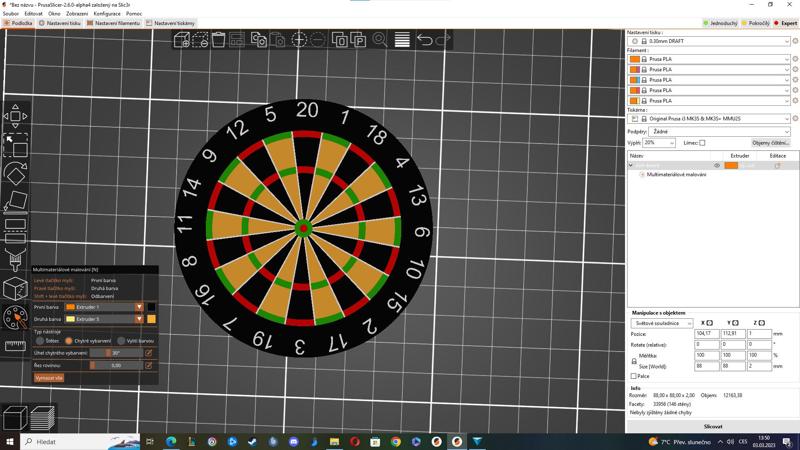The height and width of the screenshot is (450, 800).
Task: Switch to sliced layers preview icon
Action: click(42, 418)
